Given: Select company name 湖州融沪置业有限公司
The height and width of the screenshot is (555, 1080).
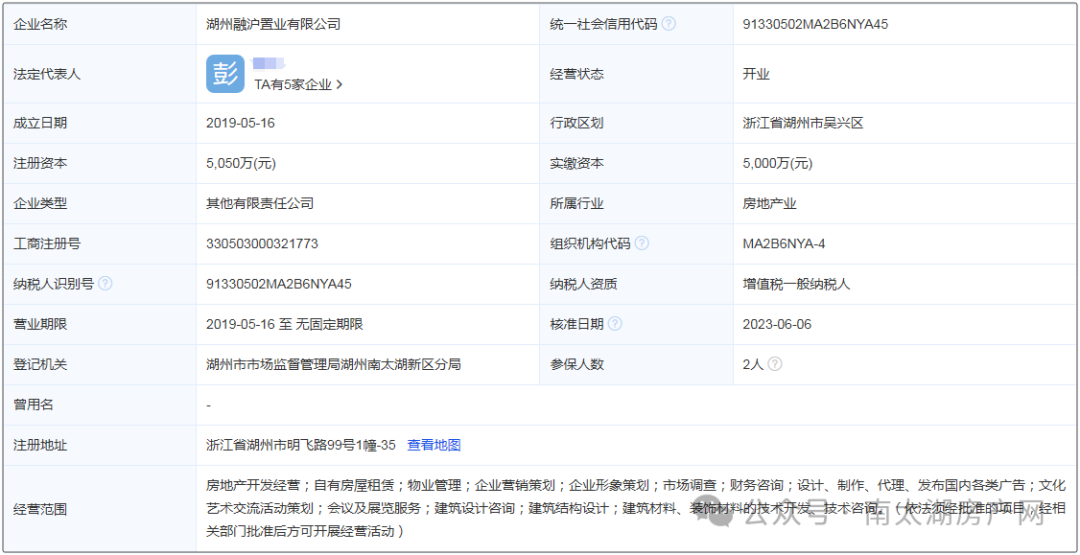Looking at the screenshot, I should [273, 24].
